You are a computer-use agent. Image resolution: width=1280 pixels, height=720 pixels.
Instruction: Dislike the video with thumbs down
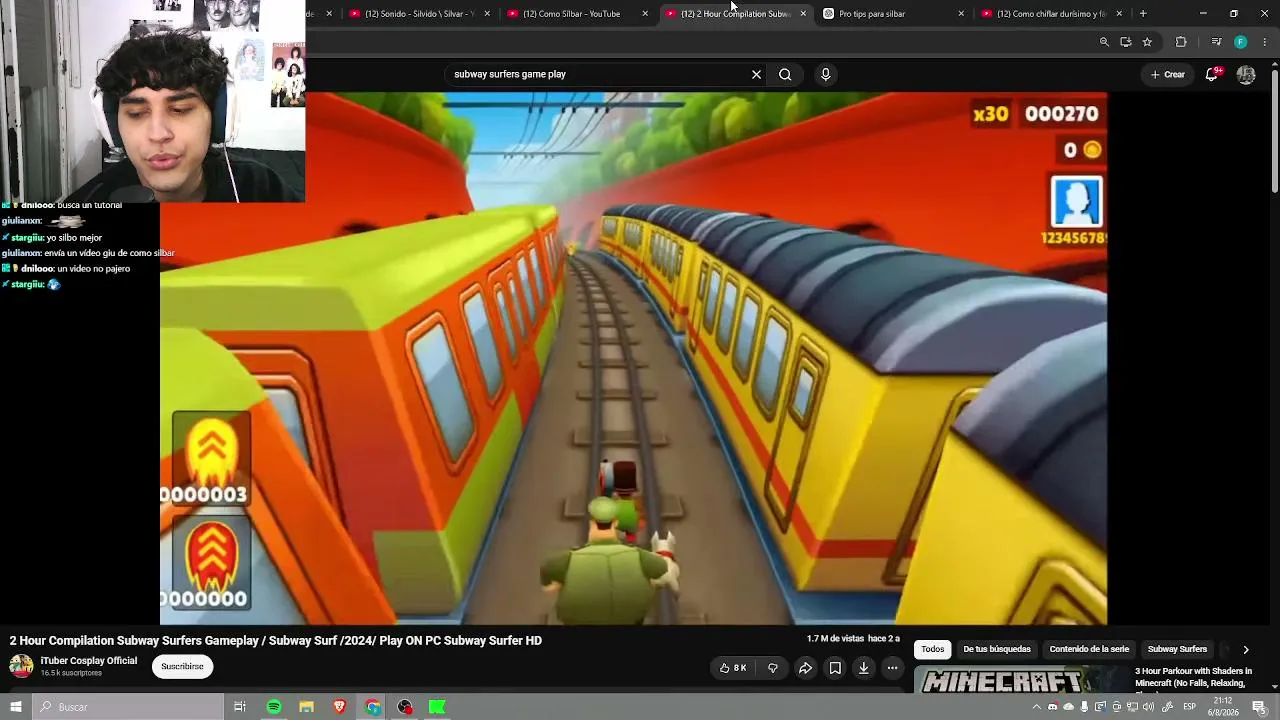[x=772, y=668]
